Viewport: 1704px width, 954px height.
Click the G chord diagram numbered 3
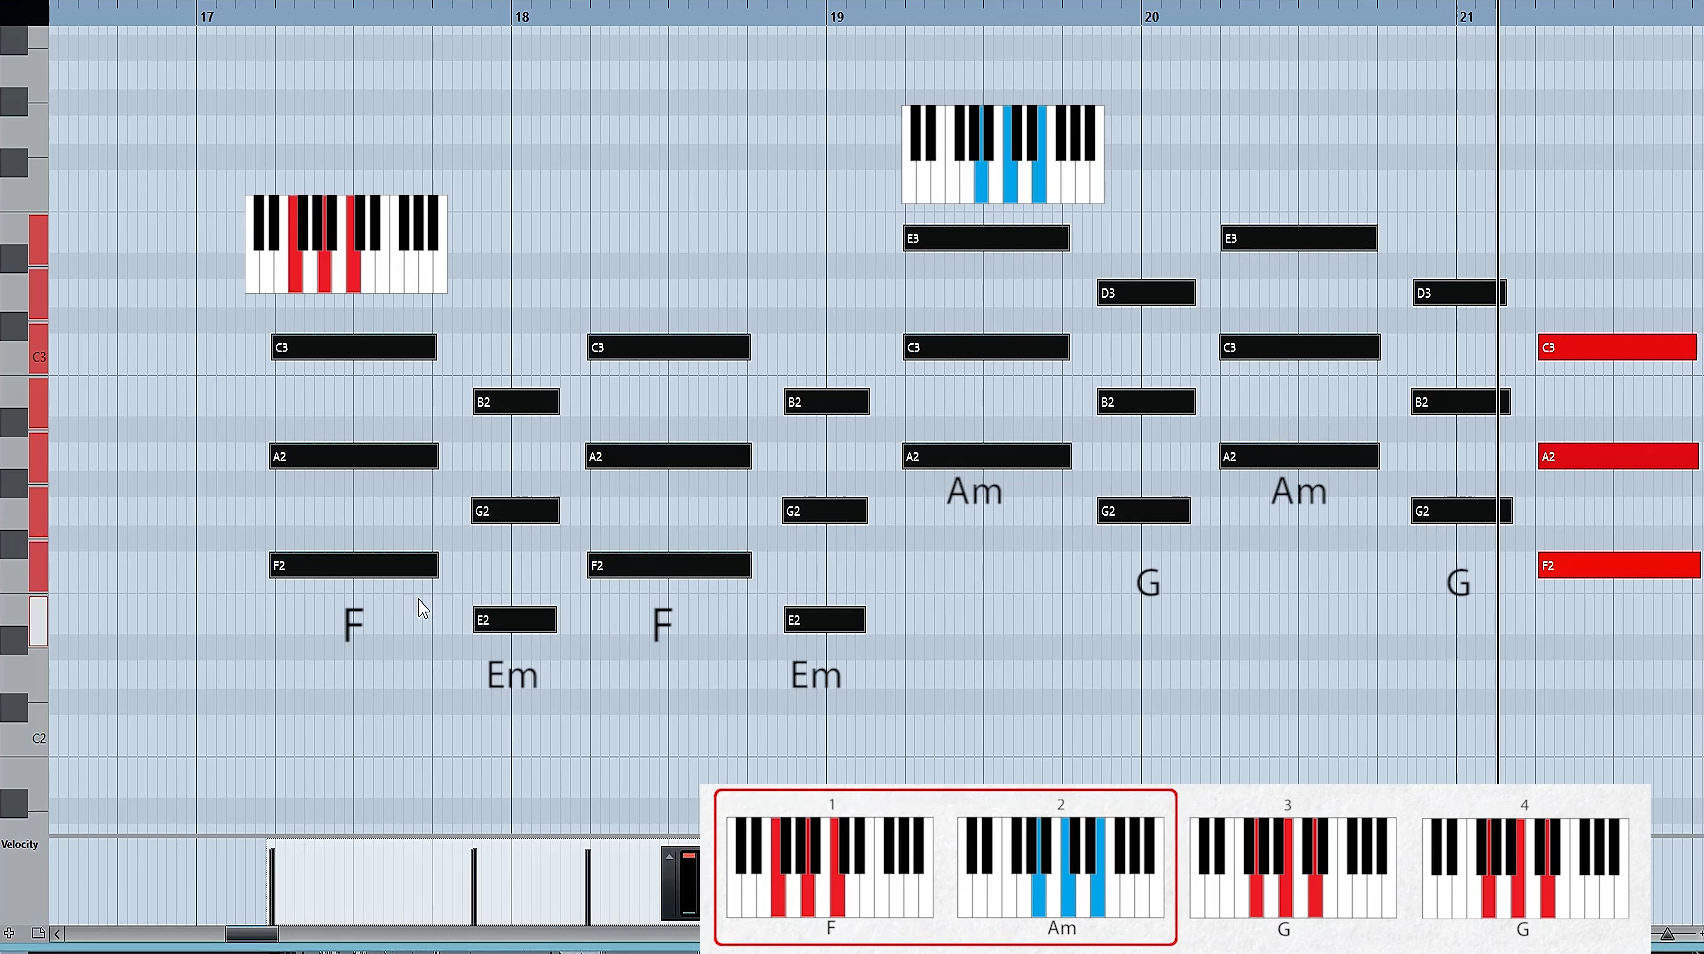1292,868
